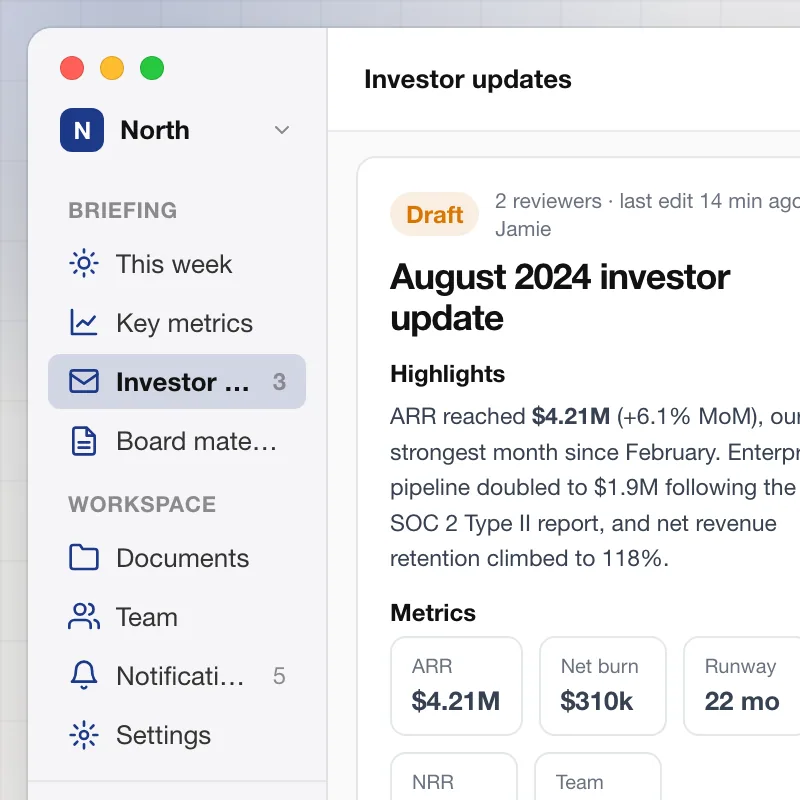Click the NRR metric card
The image size is (800, 800).
(x=454, y=776)
